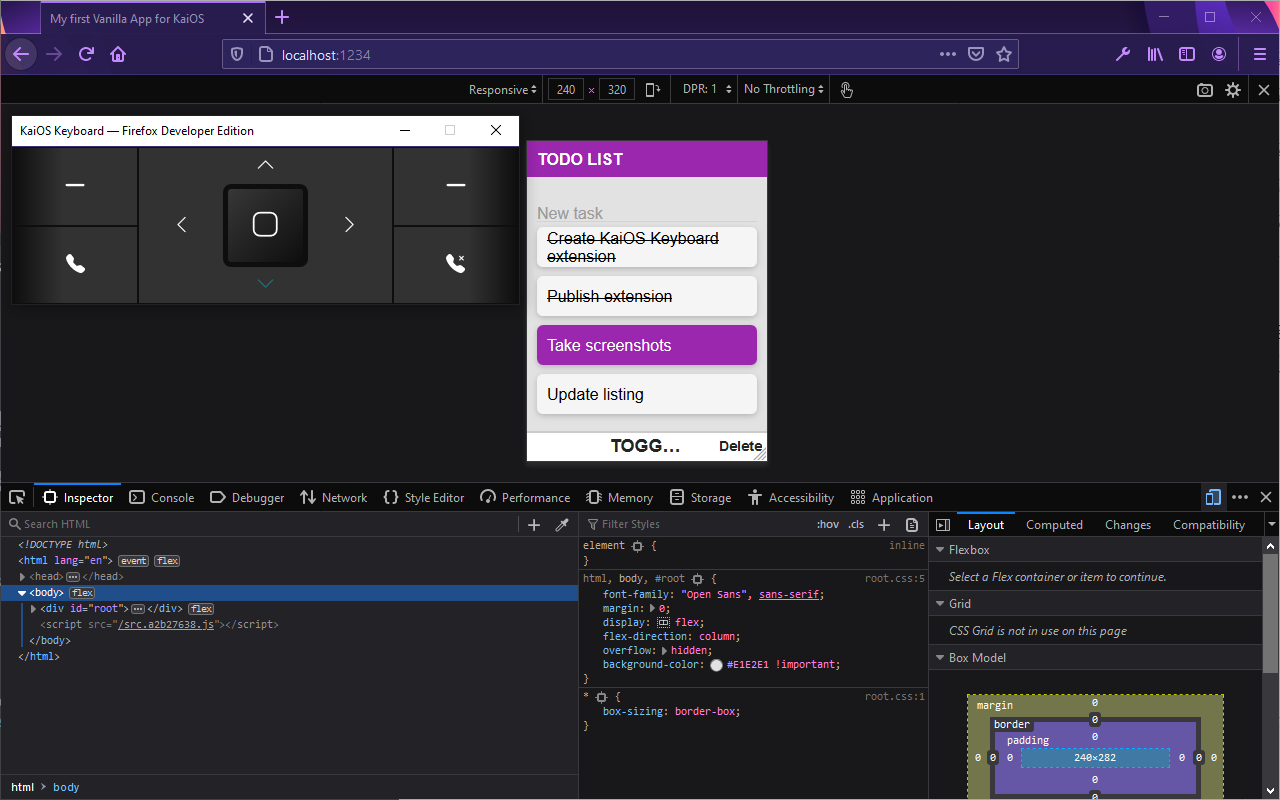Open the #E1E1E1 background color swatch

pos(716,664)
